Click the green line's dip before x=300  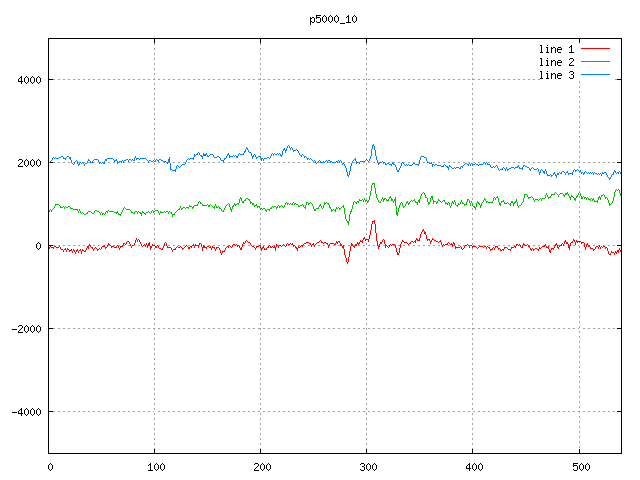[x=348, y=223]
